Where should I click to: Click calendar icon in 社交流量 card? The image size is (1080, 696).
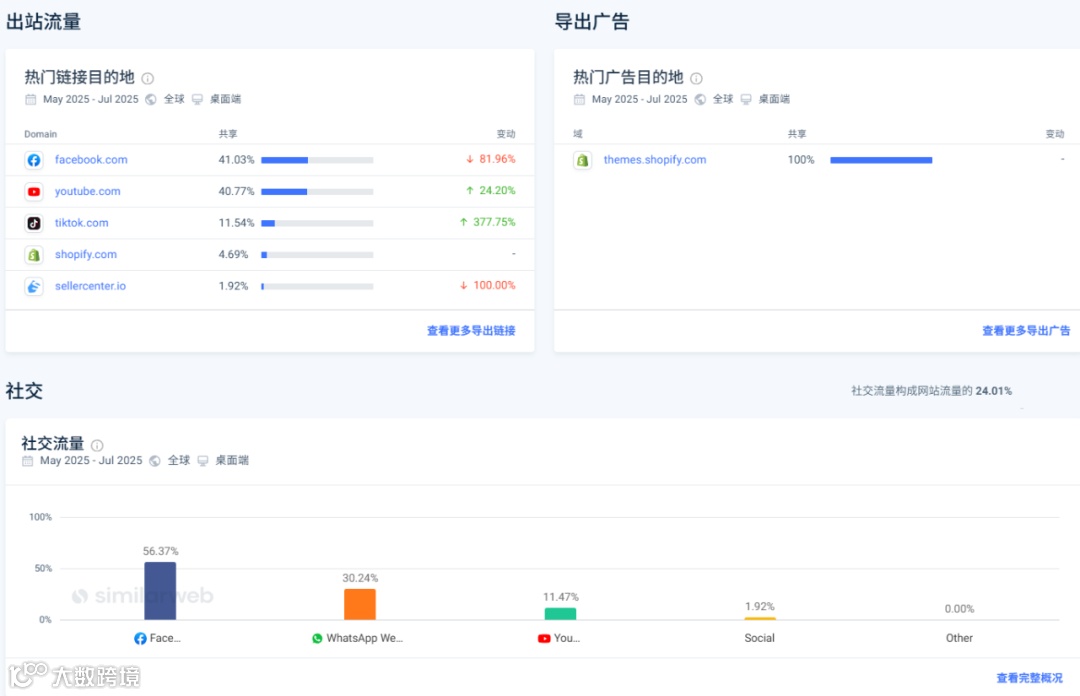pos(28,460)
